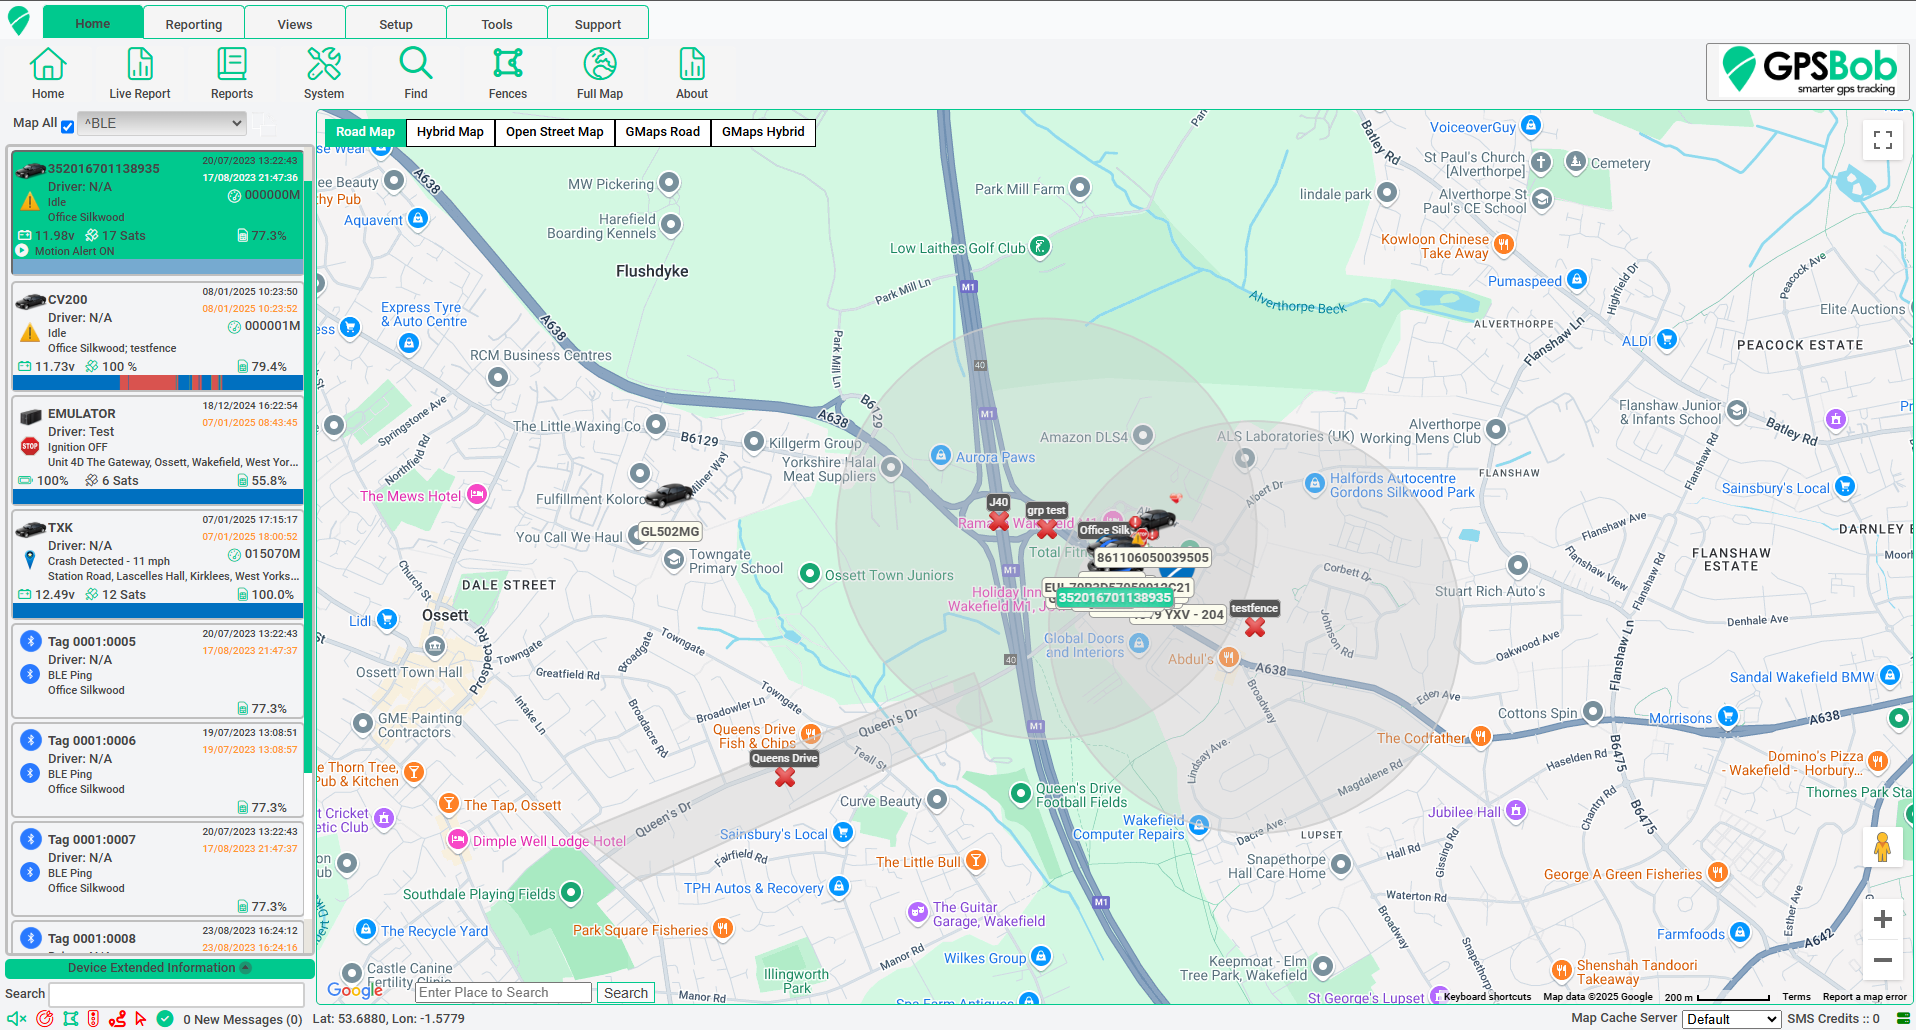This screenshot has width=1916, height=1030.
Task: Uncheck the Map All checkbox
Action: pos(68,126)
